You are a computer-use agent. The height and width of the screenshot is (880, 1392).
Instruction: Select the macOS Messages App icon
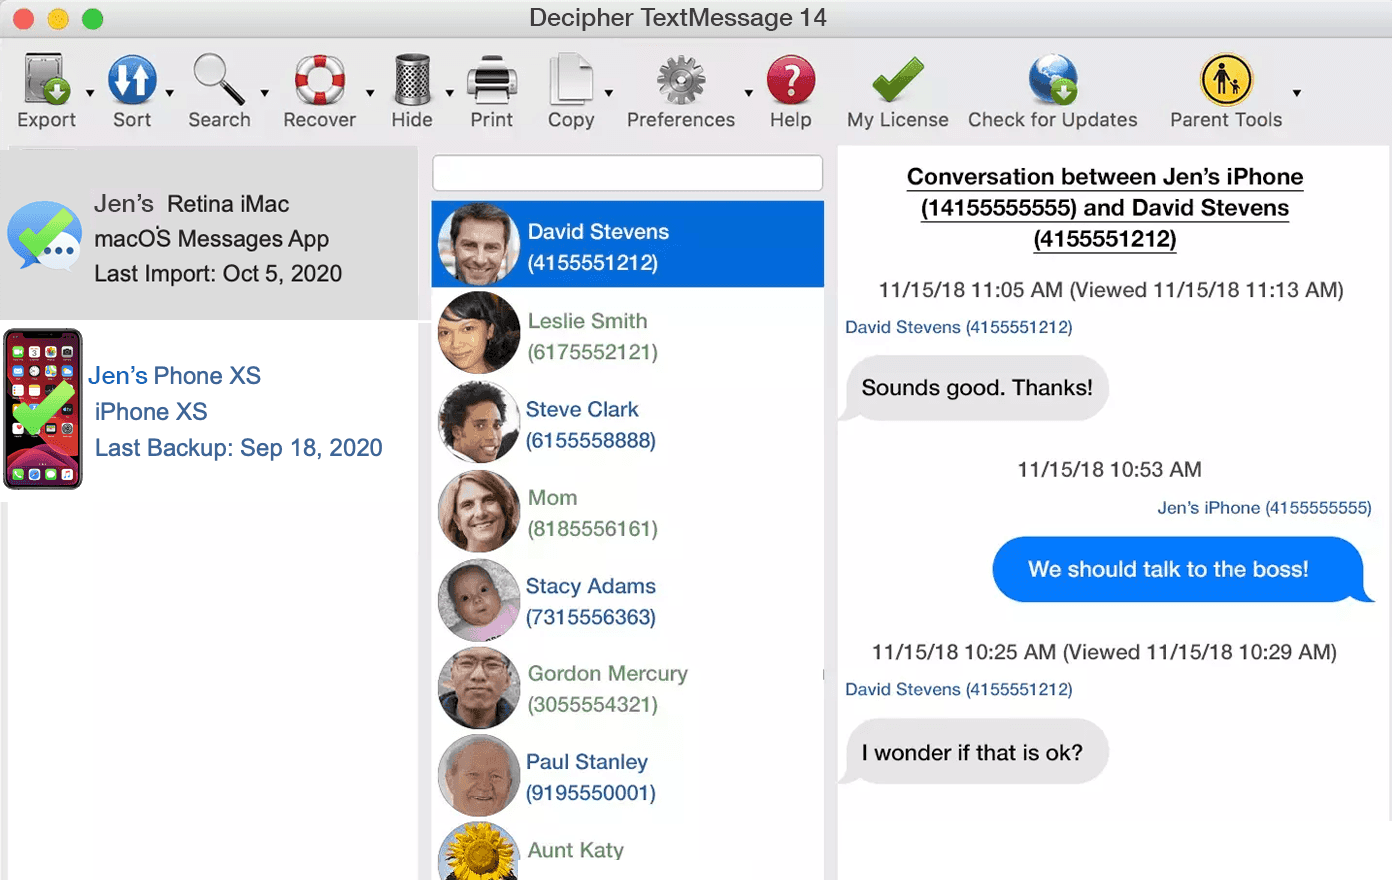(x=45, y=235)
